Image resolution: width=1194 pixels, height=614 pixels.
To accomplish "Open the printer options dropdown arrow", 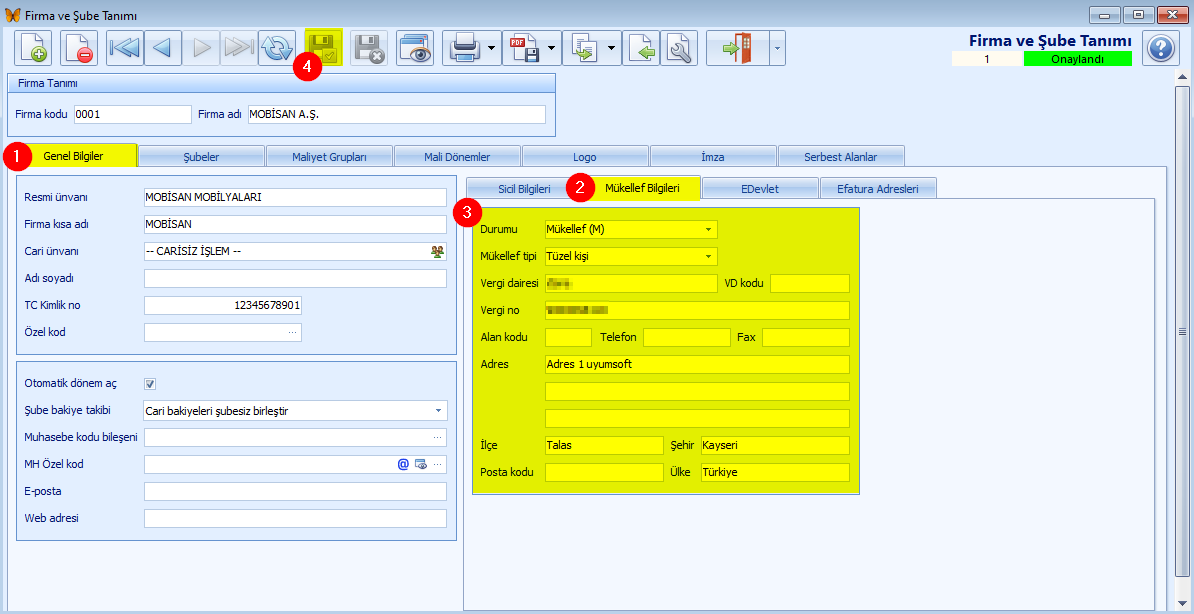I will click(x=492, y=49).
